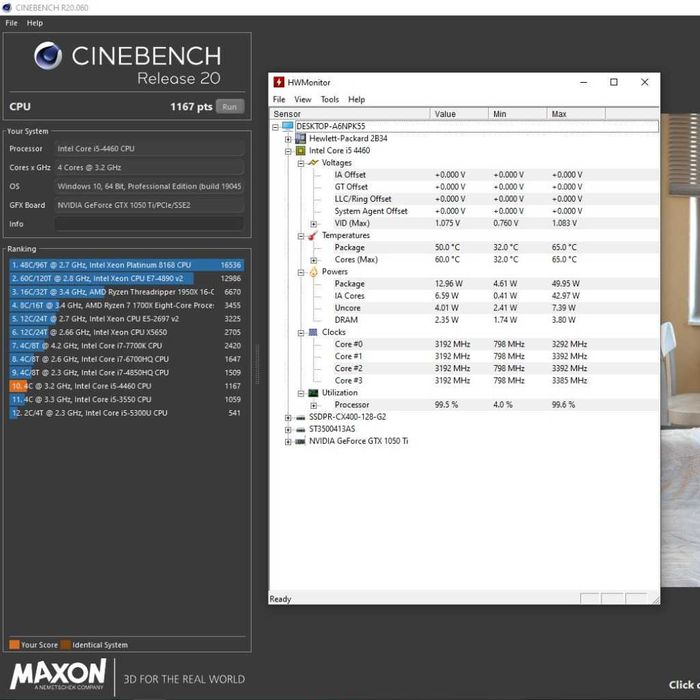Collapse the Powers section
This screenshot has width=700, height=700.
coord(301,272)
